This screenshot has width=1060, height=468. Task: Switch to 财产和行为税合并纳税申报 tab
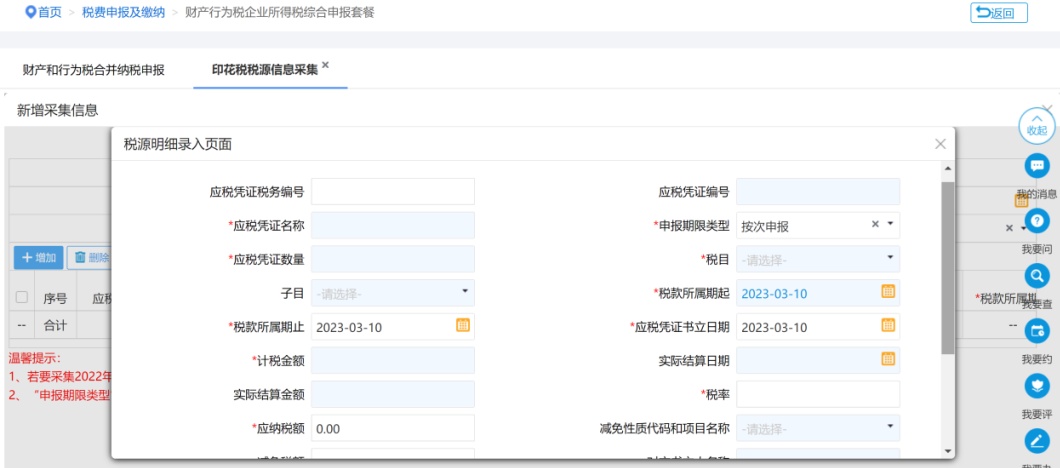tap(94, 70)
